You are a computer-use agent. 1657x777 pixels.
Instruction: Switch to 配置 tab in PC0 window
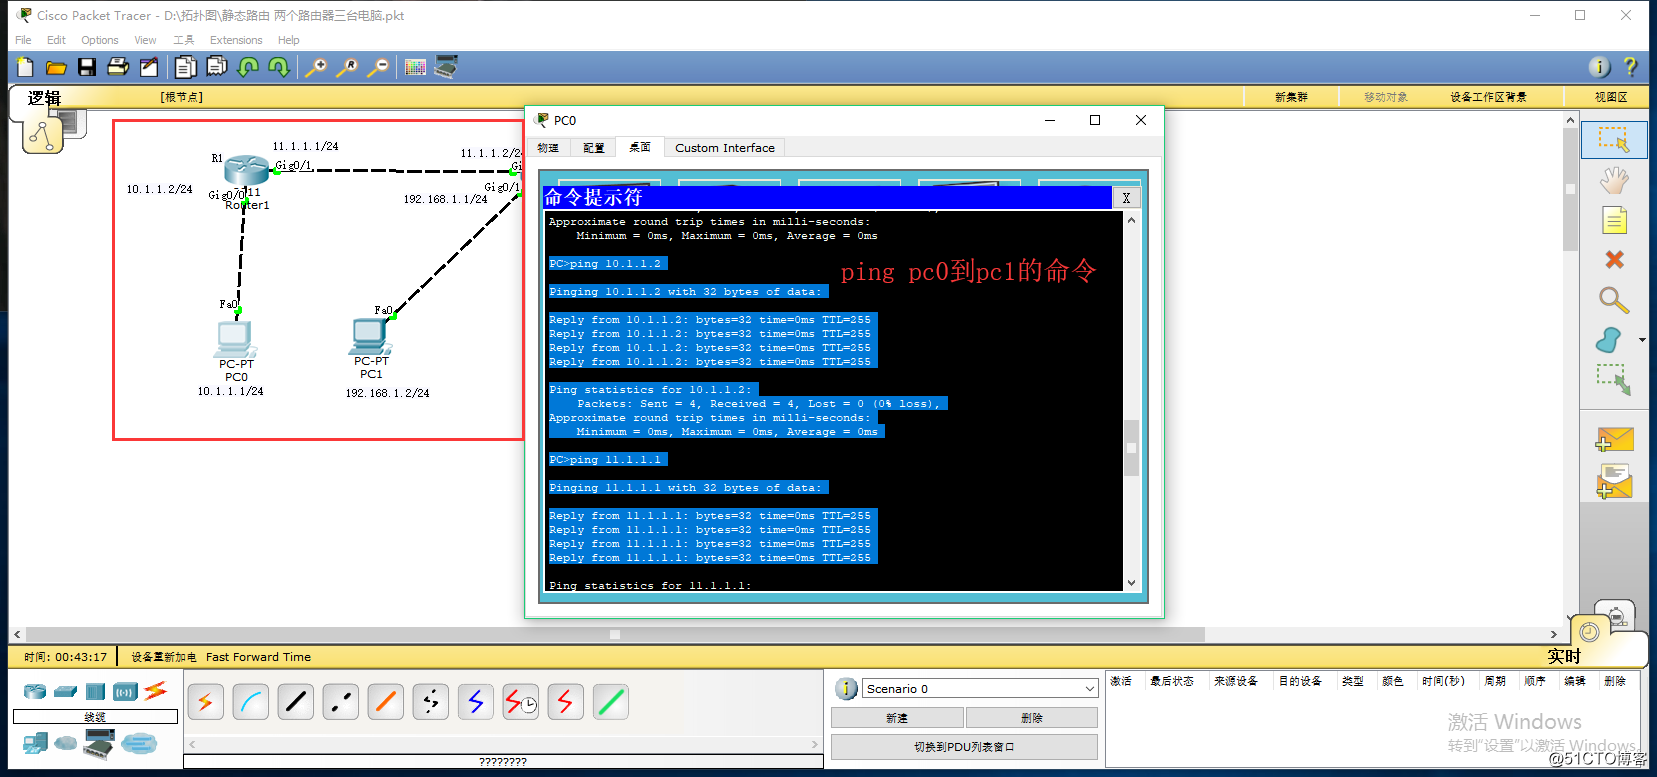click(x=594, y=148)
